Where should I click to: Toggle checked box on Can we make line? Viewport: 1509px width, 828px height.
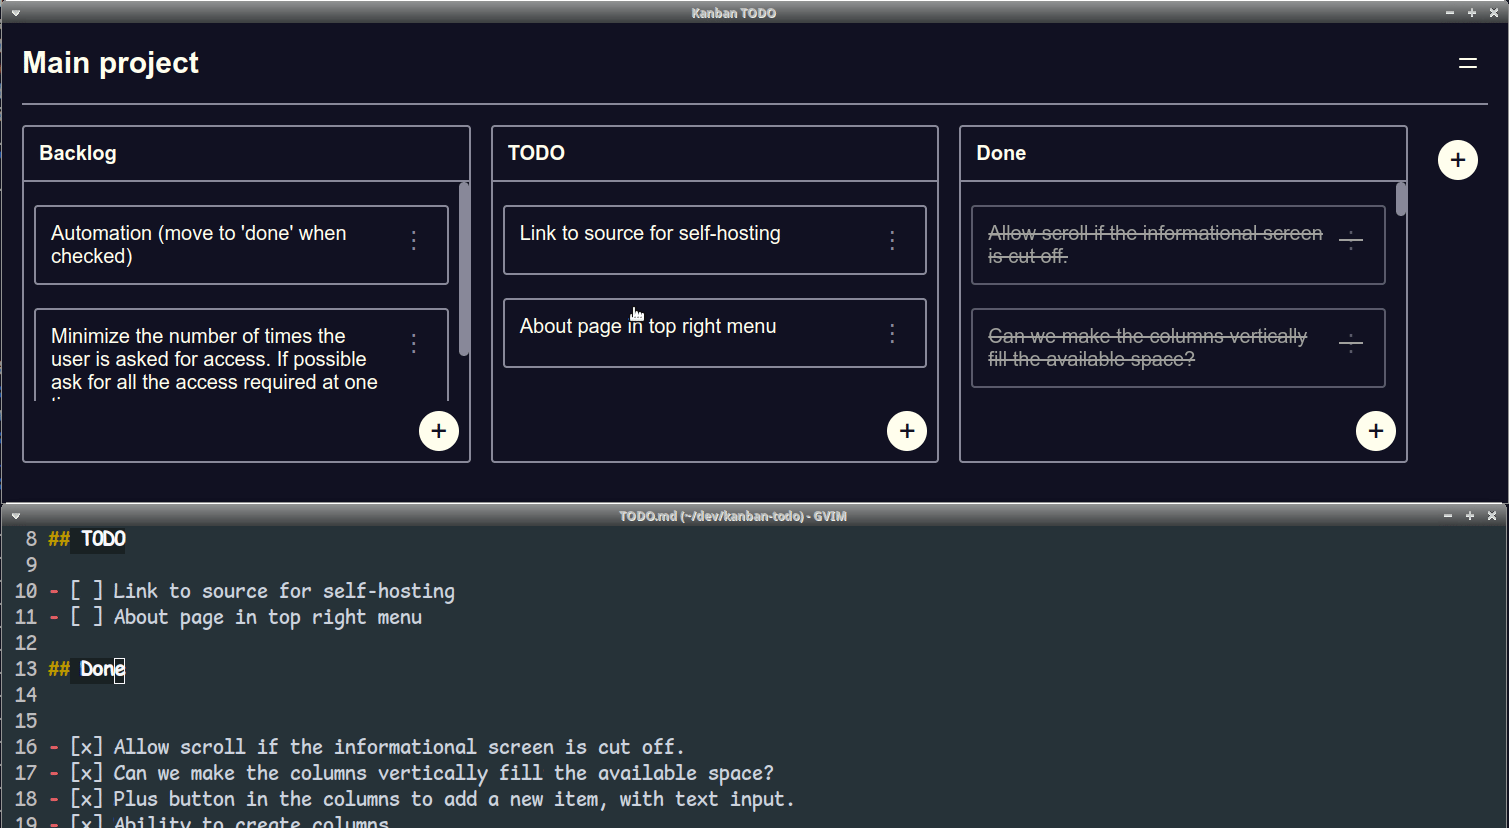(86, 773)
